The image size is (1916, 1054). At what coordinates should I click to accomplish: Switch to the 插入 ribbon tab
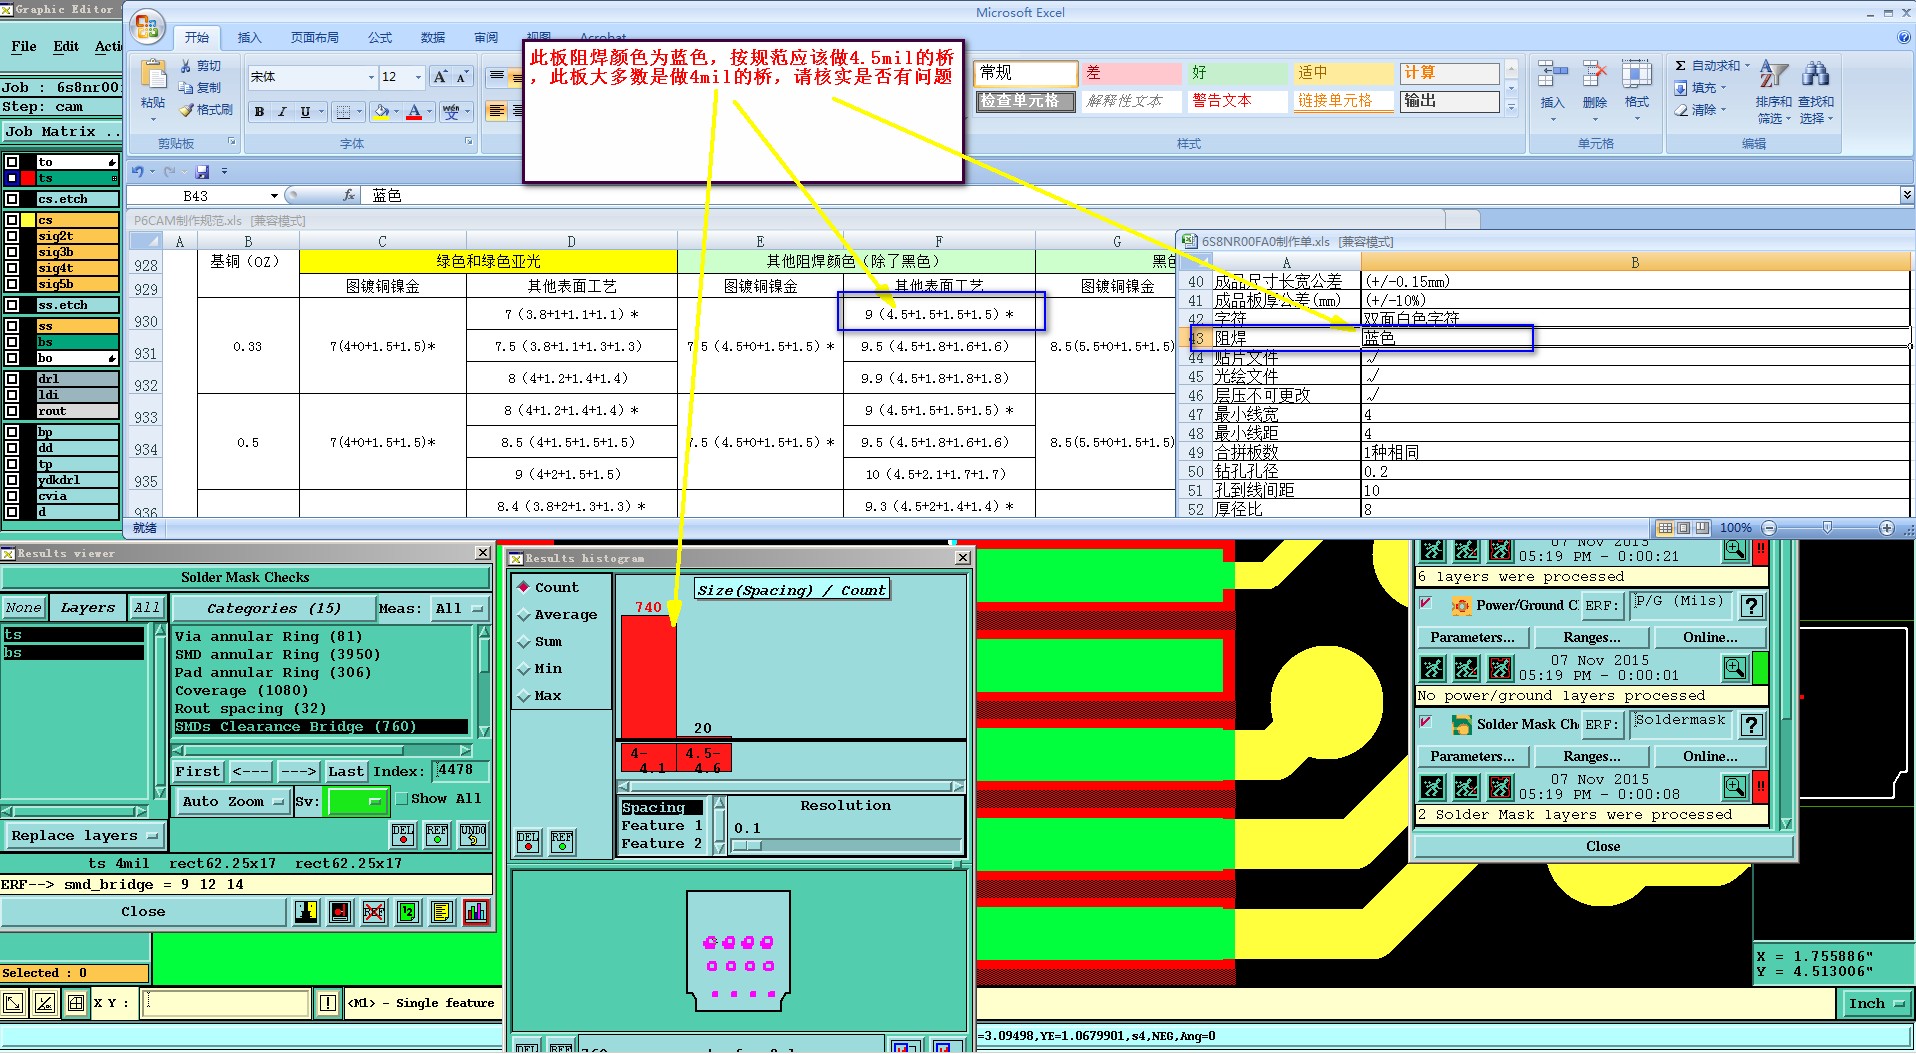point(249,37)
